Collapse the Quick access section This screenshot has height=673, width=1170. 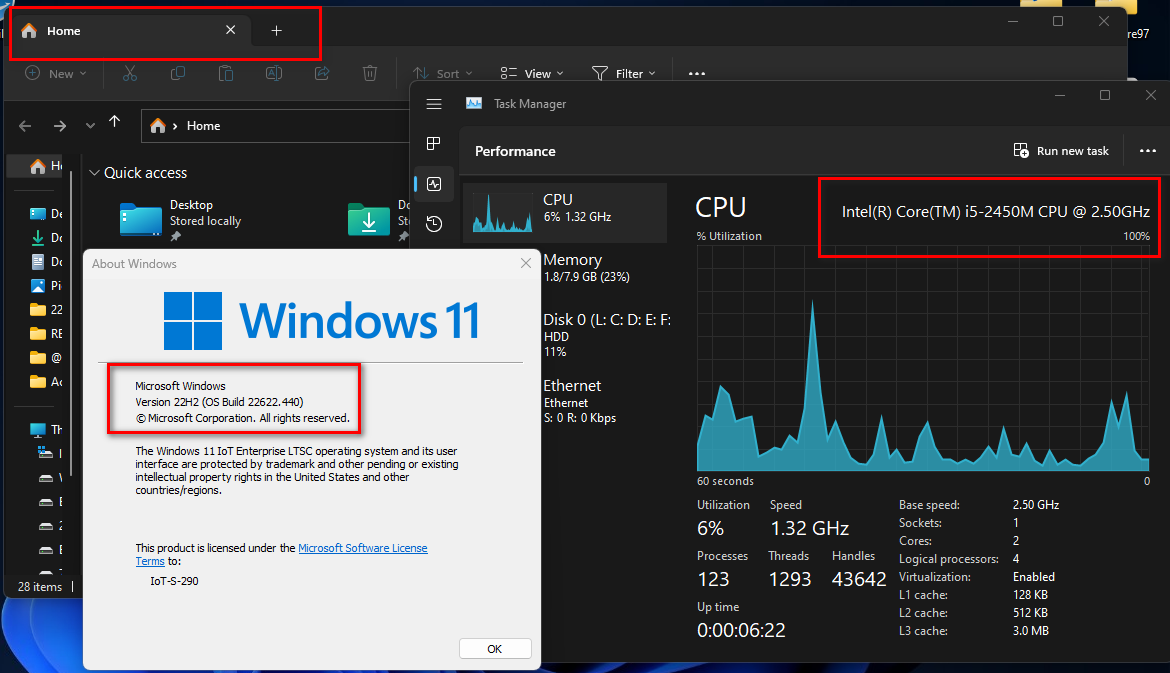94,173
